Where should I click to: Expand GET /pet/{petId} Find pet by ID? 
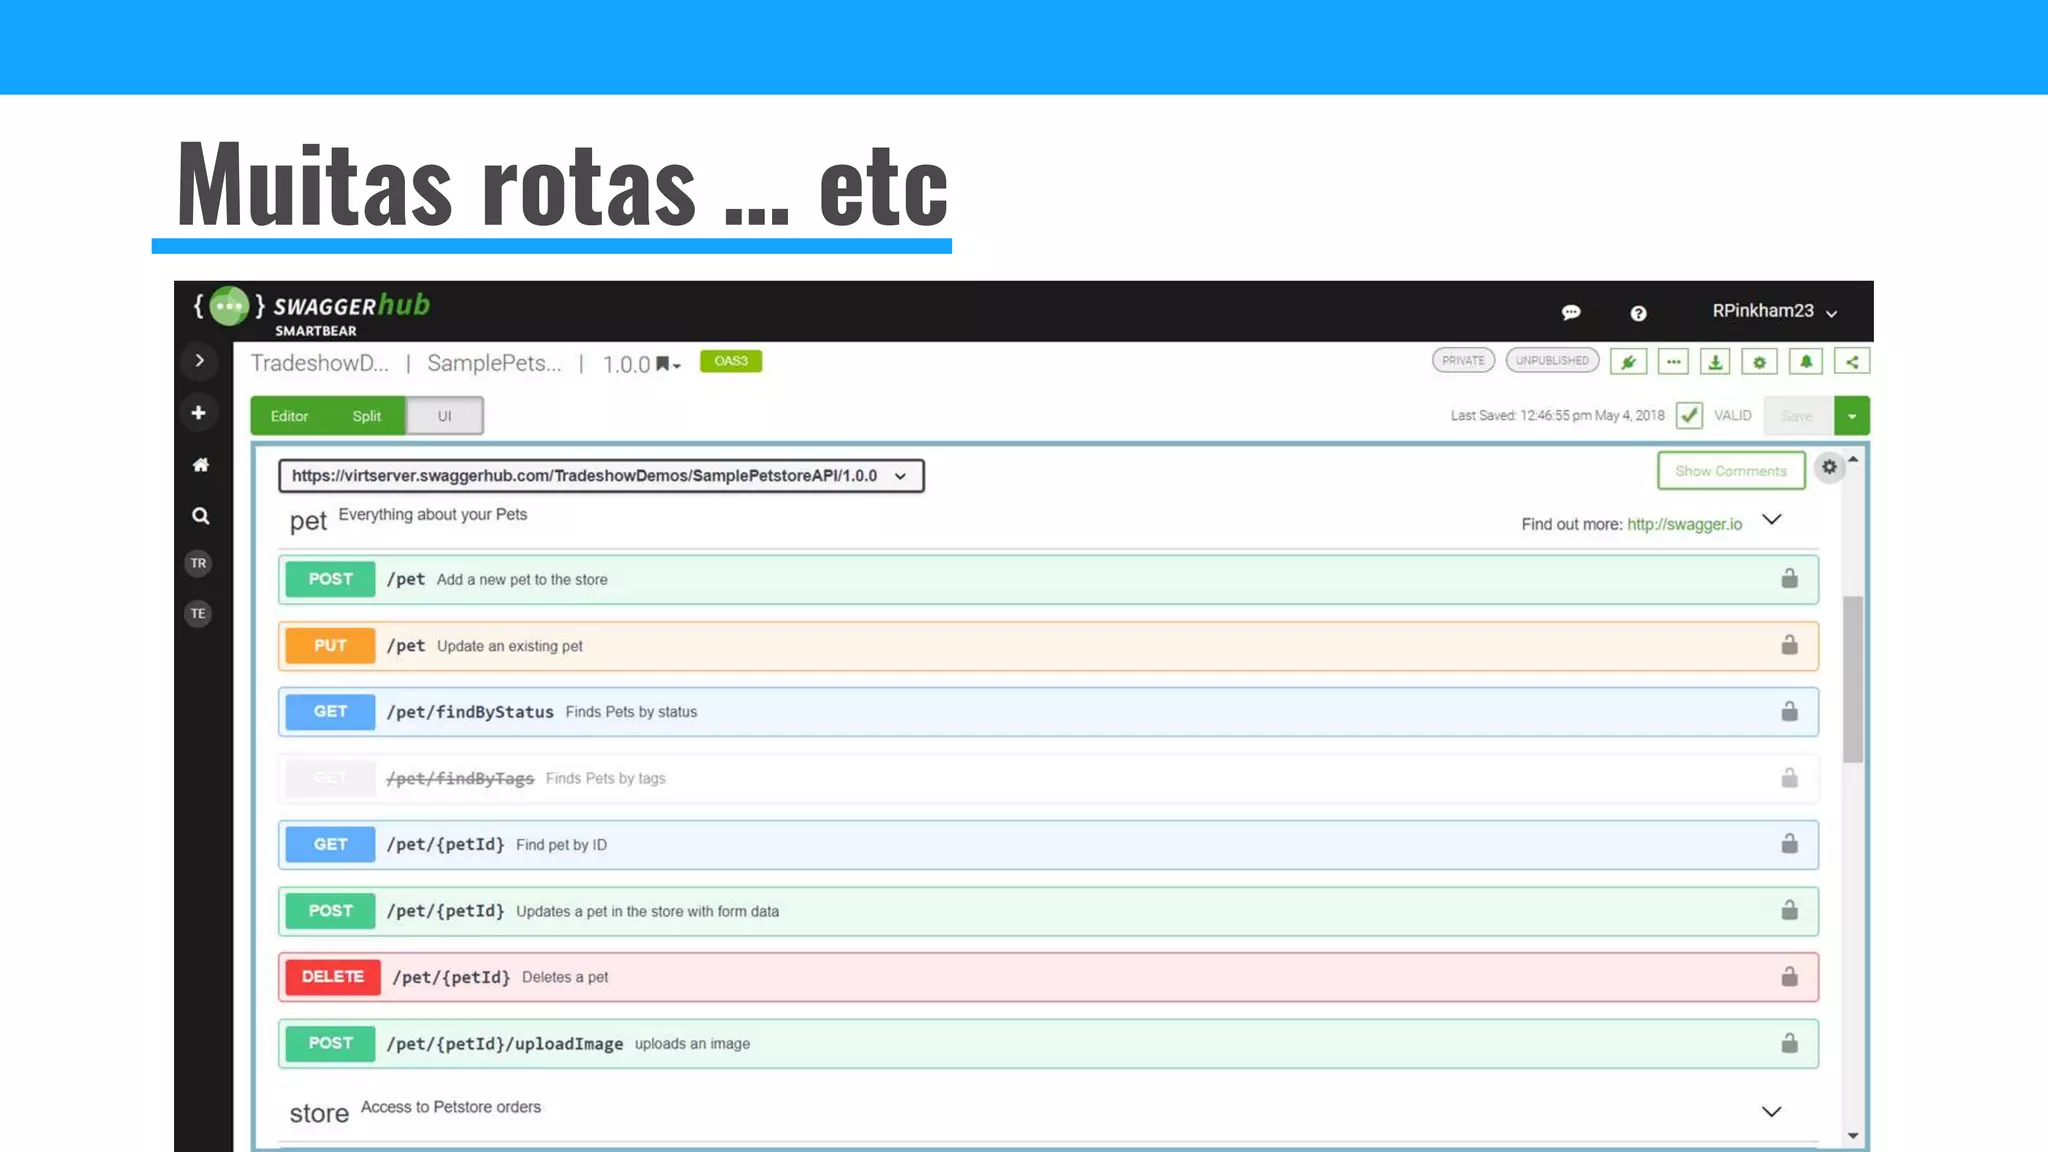(1048, 845)
